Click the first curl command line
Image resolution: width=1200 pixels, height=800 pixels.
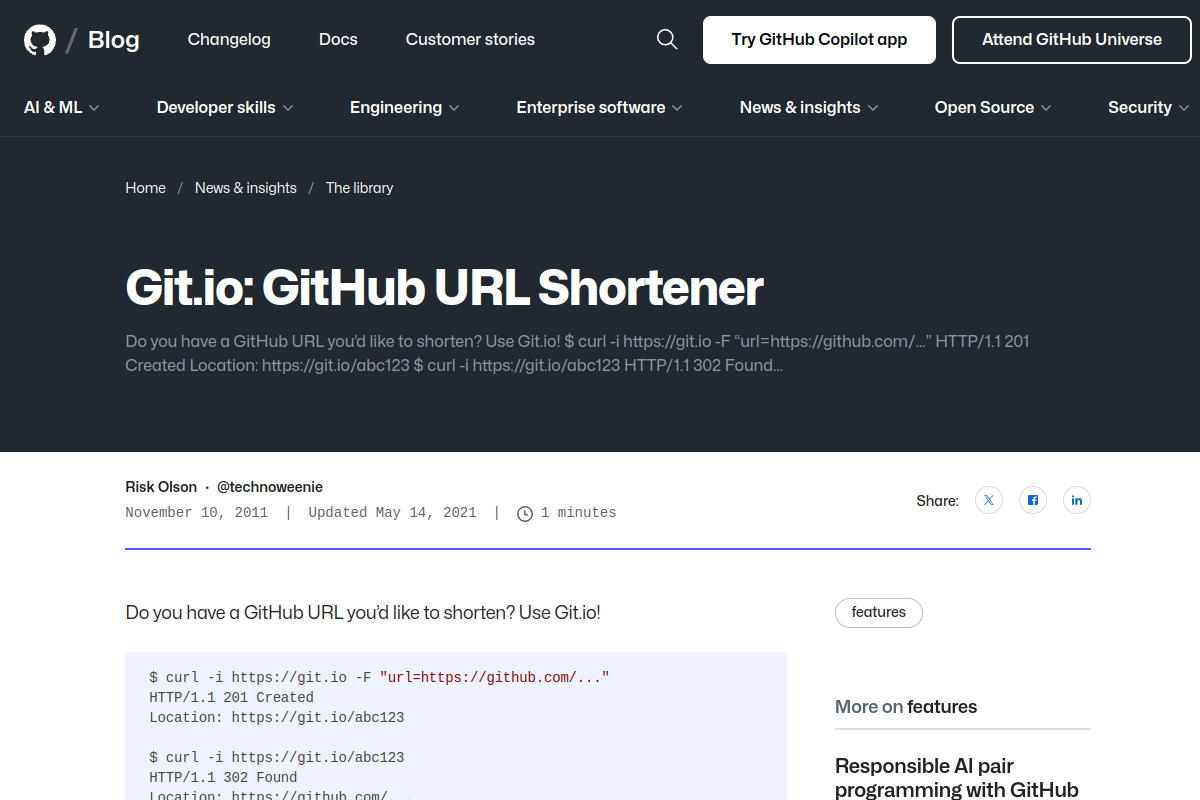click(x=380, y=678)
